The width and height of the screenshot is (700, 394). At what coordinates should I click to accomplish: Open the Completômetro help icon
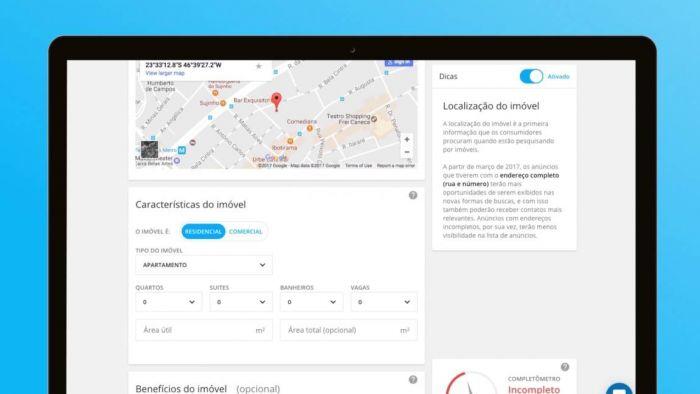tap(565, 367)
